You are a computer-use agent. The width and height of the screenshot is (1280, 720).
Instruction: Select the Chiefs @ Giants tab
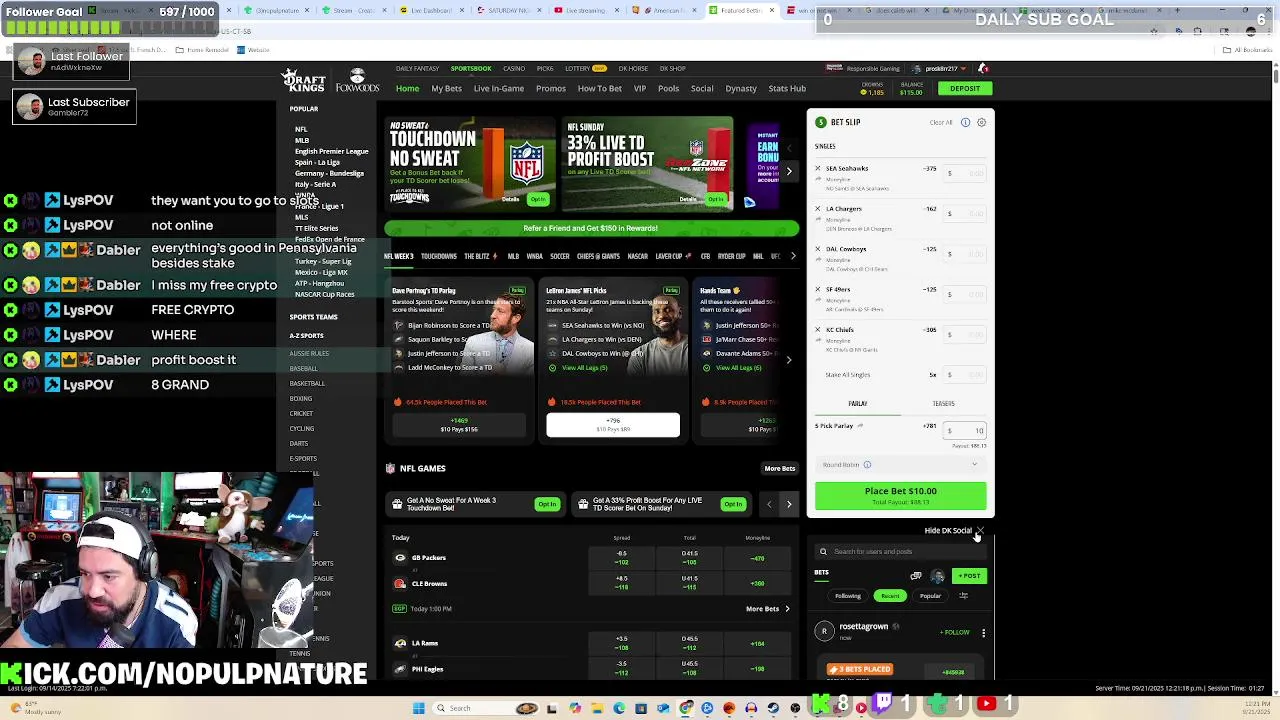tap(598, 256)
